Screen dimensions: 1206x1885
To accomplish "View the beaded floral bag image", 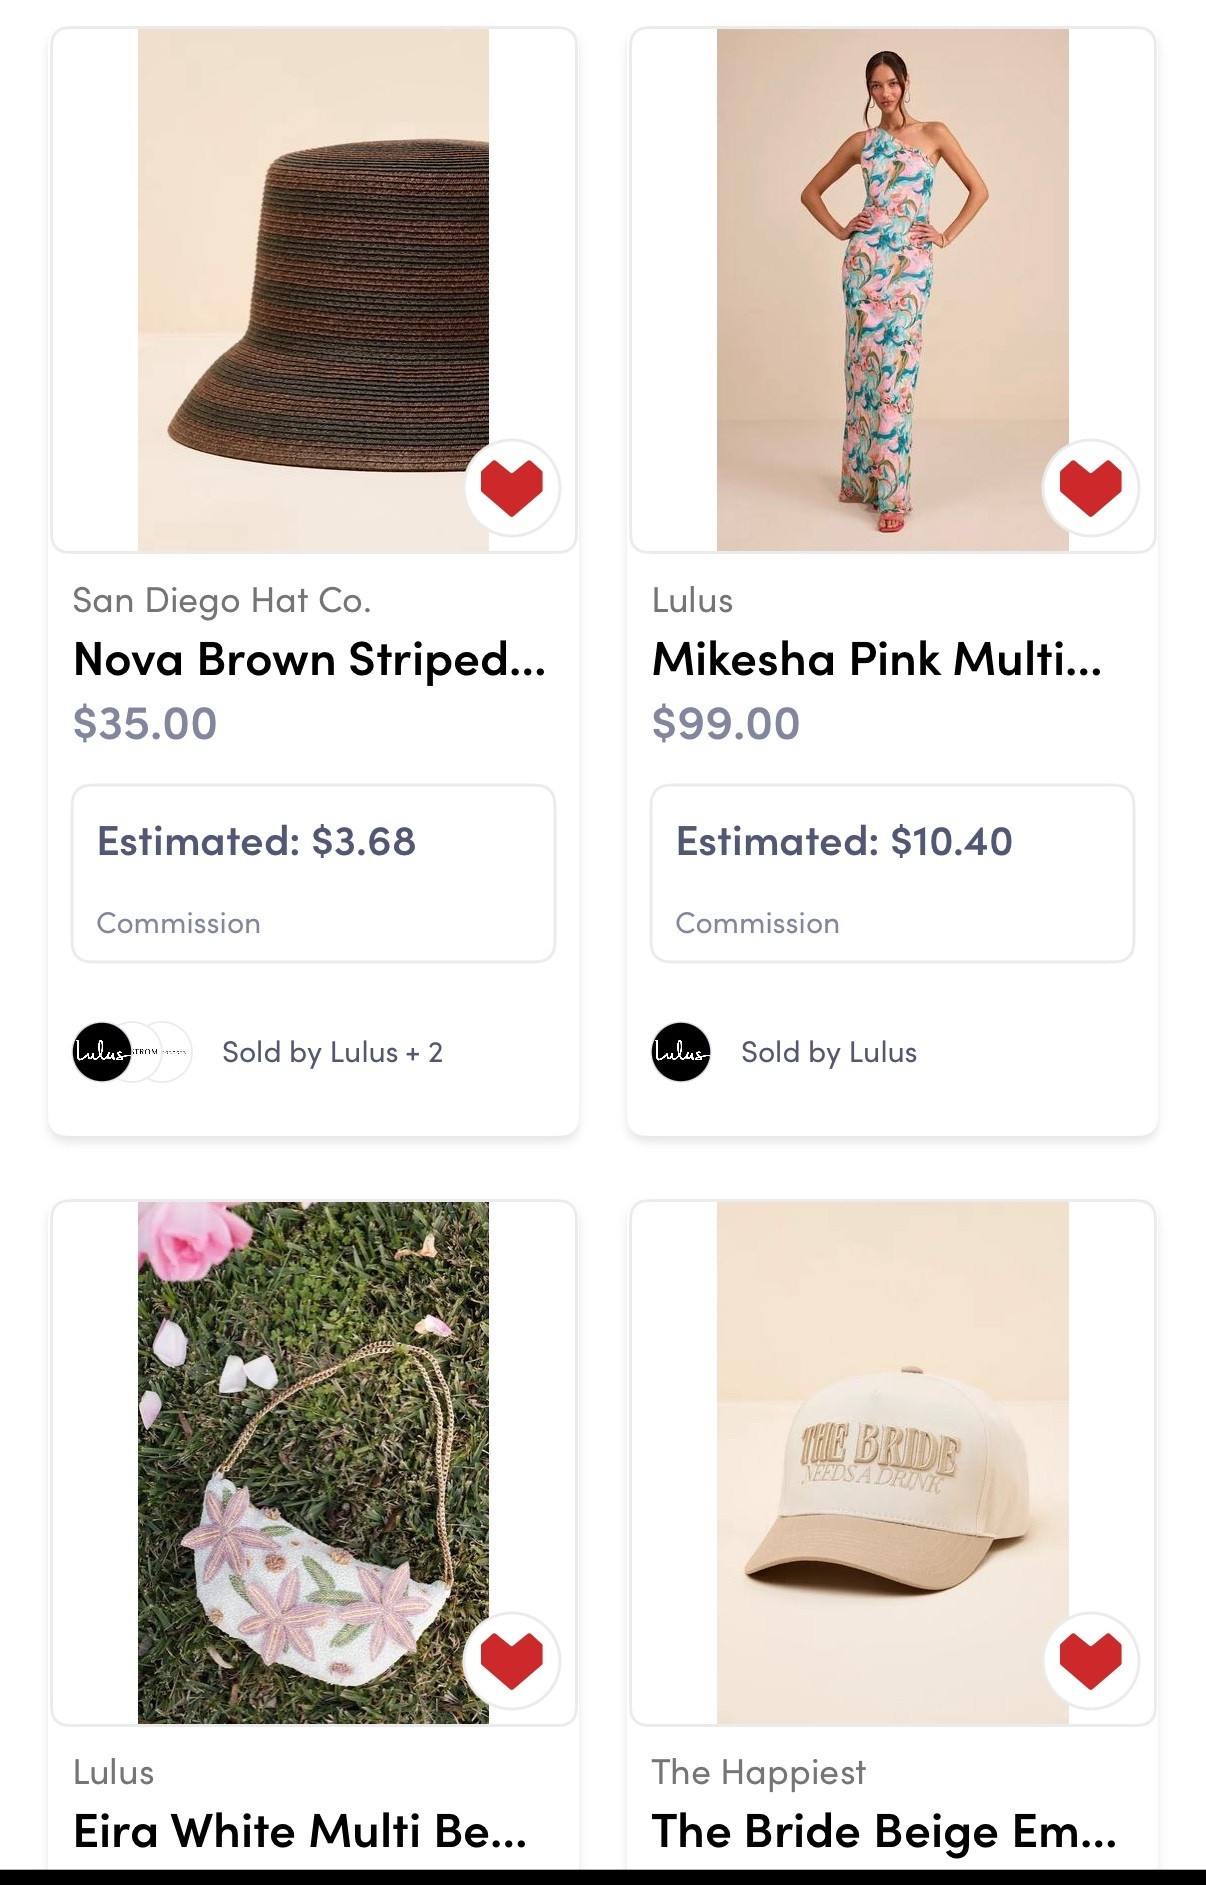I will (313, 1462).
